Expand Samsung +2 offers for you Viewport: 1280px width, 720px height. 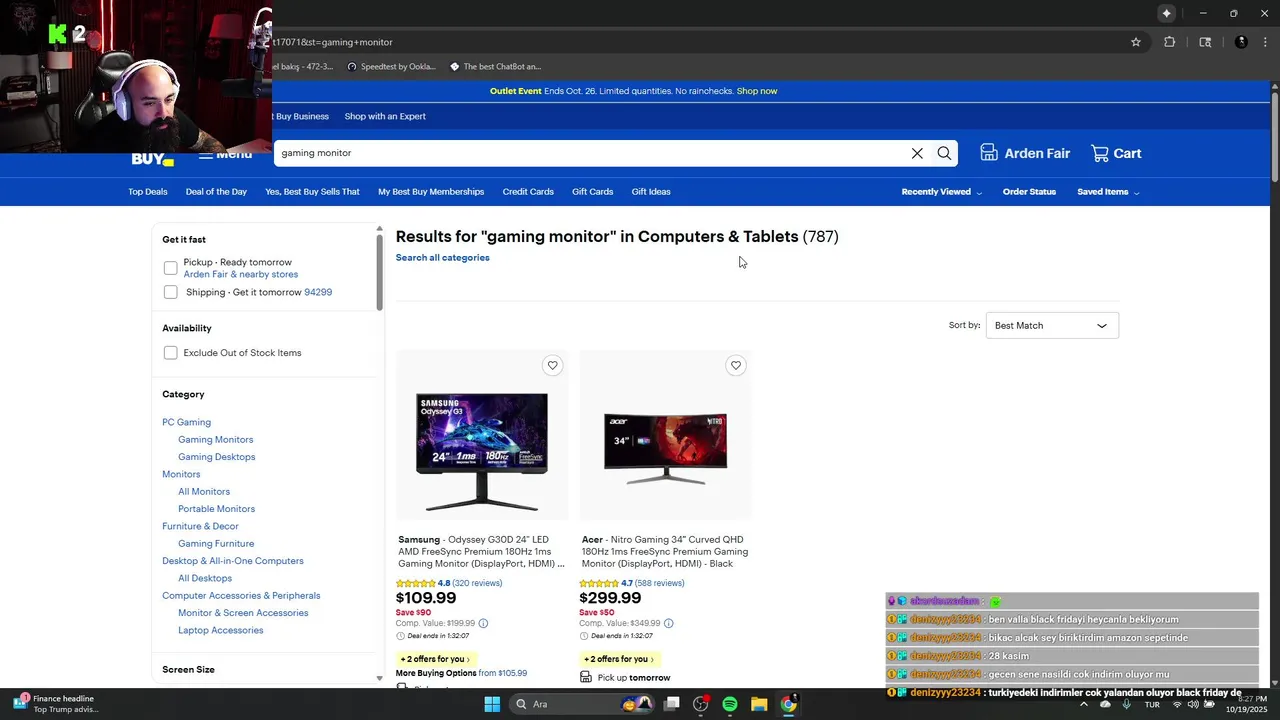click(x=435, y=659)
